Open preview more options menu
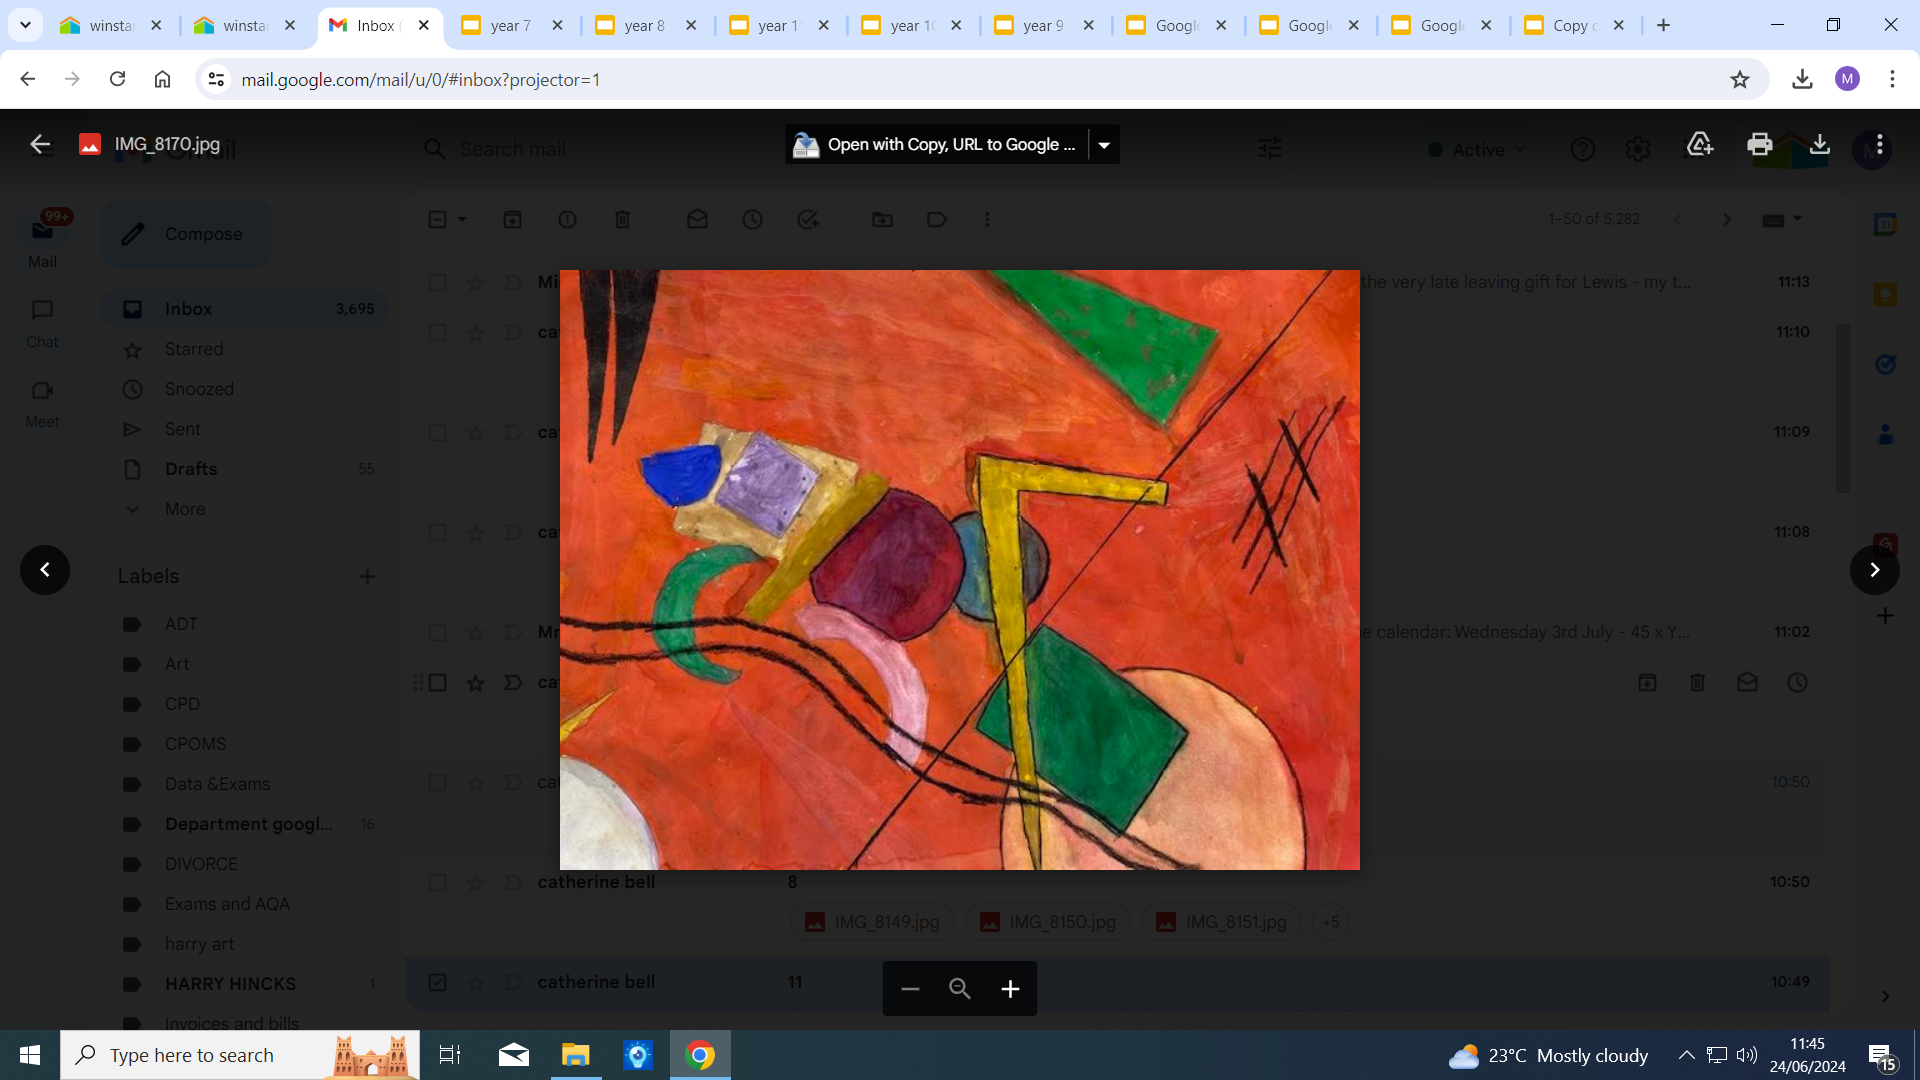This screenshot has width=1920, height=1080. click(1879, 144)
